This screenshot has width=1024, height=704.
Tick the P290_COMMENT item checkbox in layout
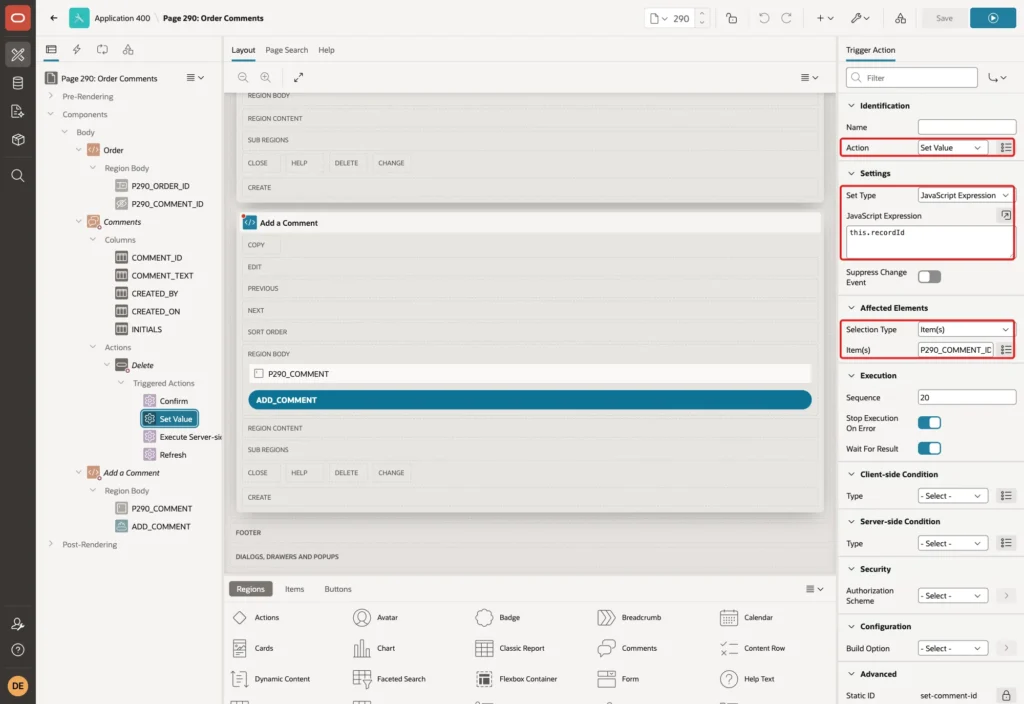259,374
